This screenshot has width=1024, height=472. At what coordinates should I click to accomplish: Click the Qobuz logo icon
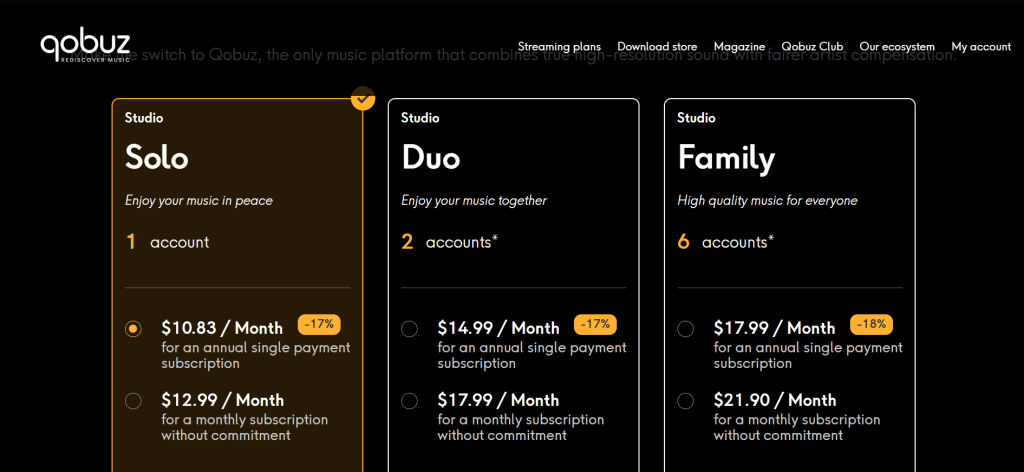[85, 45]
